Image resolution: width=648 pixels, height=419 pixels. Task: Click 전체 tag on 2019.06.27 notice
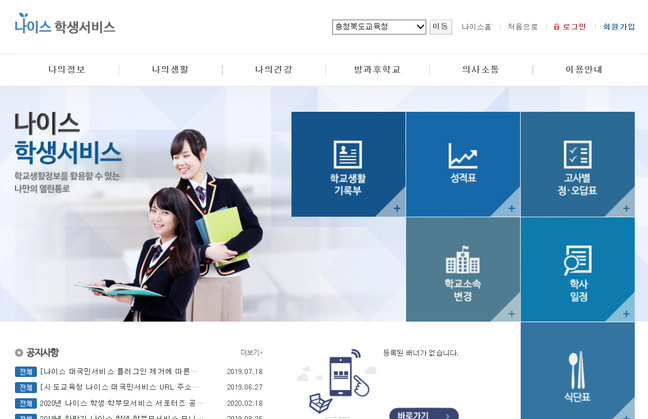coord(26,388)
